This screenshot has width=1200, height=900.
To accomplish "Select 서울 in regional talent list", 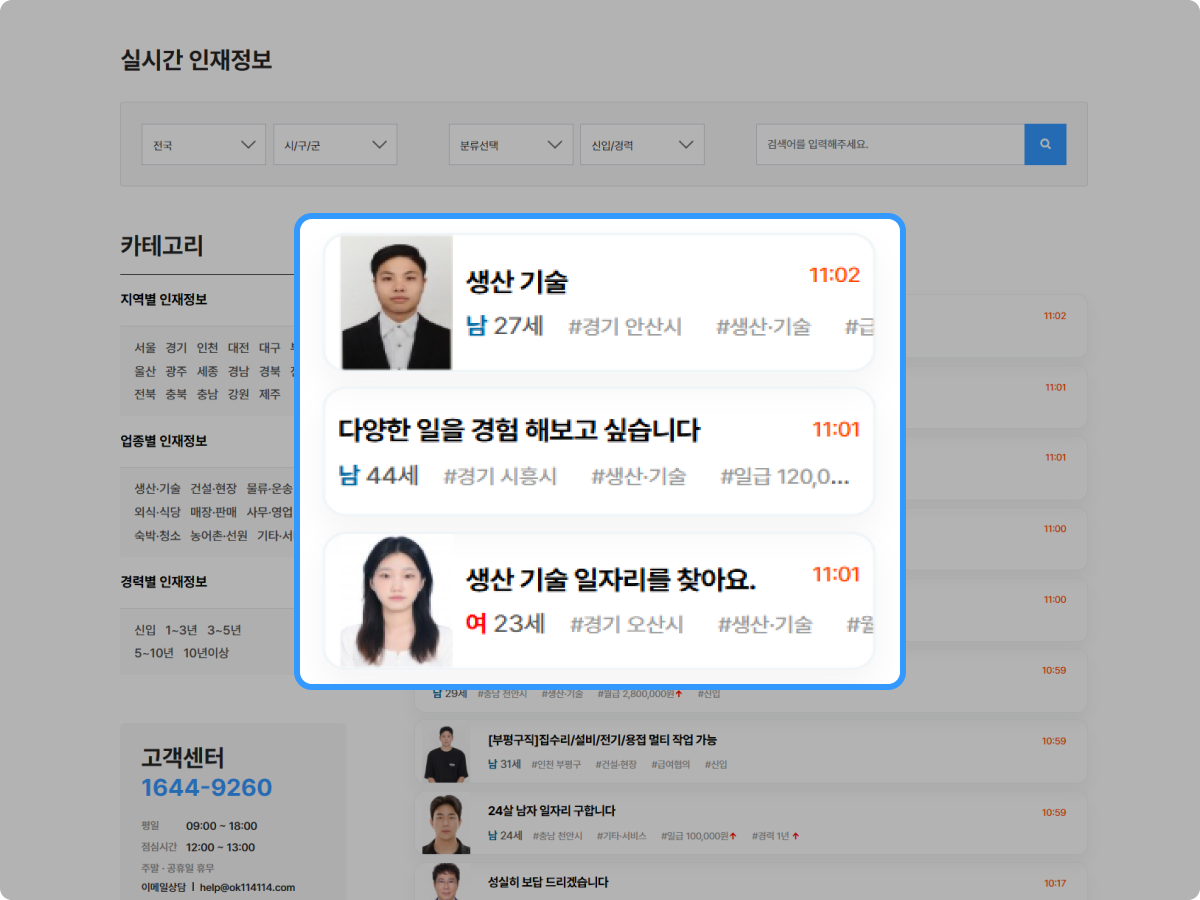I will point(145,348).
